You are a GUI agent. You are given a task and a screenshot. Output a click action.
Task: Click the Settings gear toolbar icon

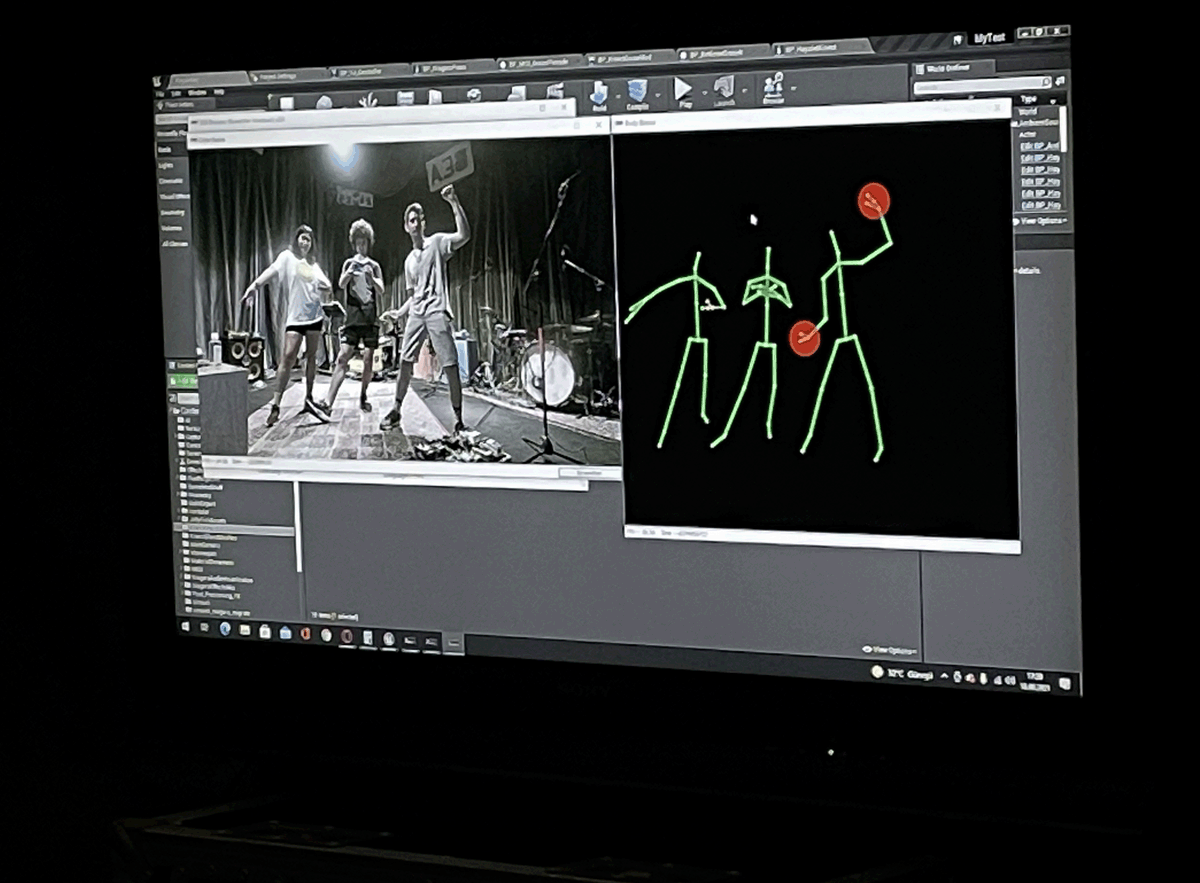[474, 95]
